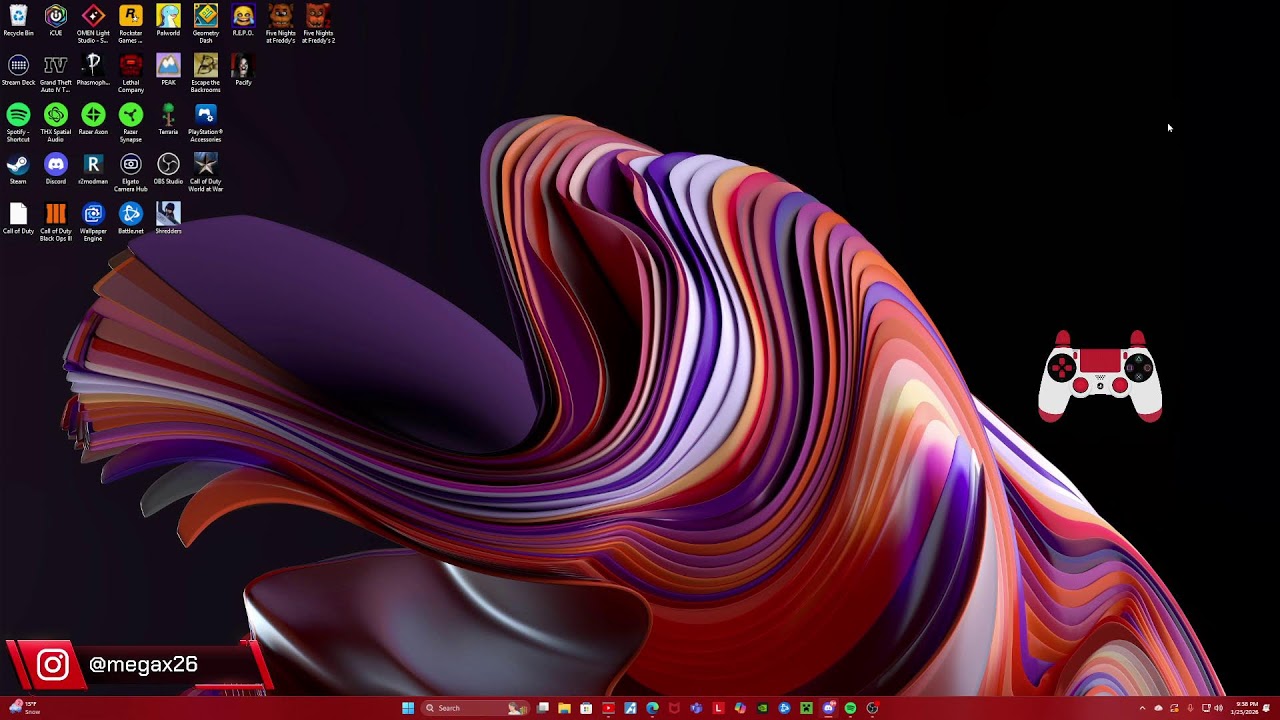
Task: Open the network tray icon
Action: click(x=1206, y=708)
